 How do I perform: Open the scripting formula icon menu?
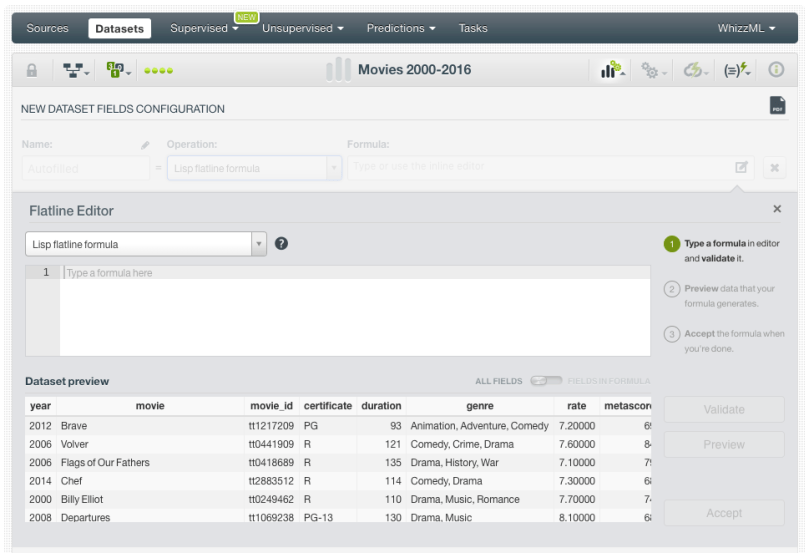coord(737,70)
